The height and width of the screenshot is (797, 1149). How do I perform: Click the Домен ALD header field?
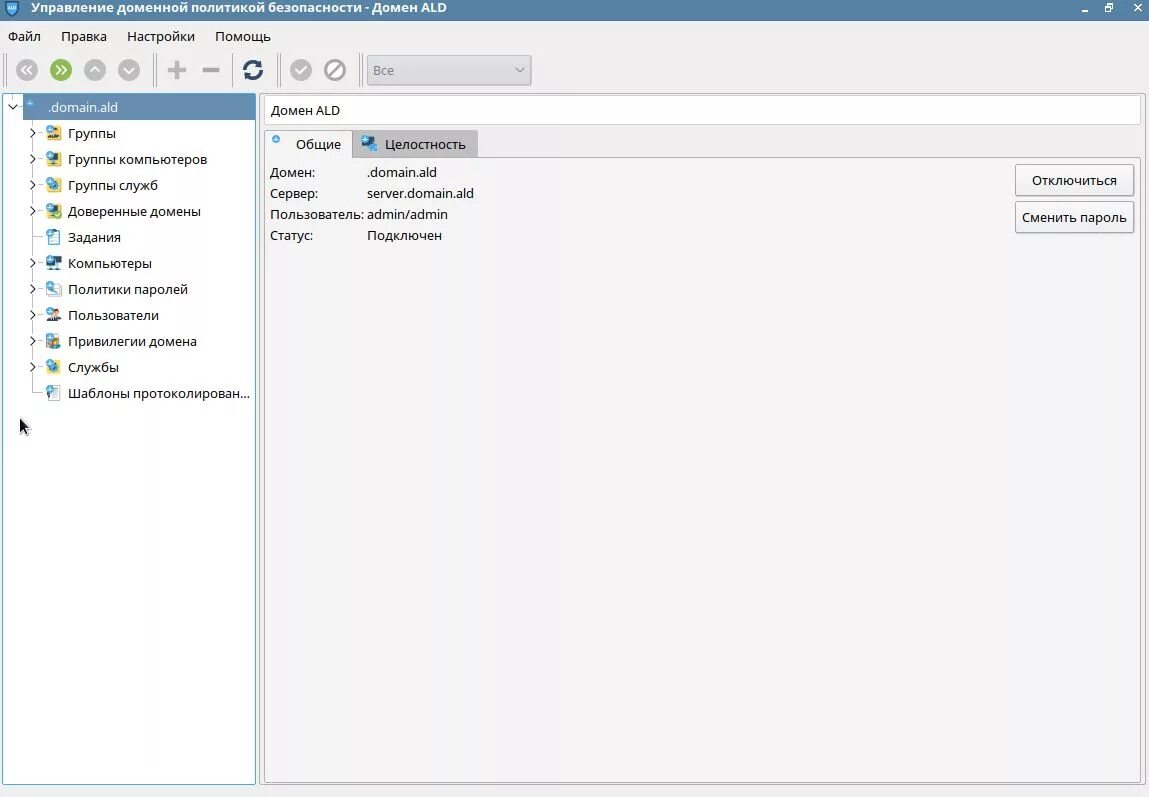click(x=702, y=111)
